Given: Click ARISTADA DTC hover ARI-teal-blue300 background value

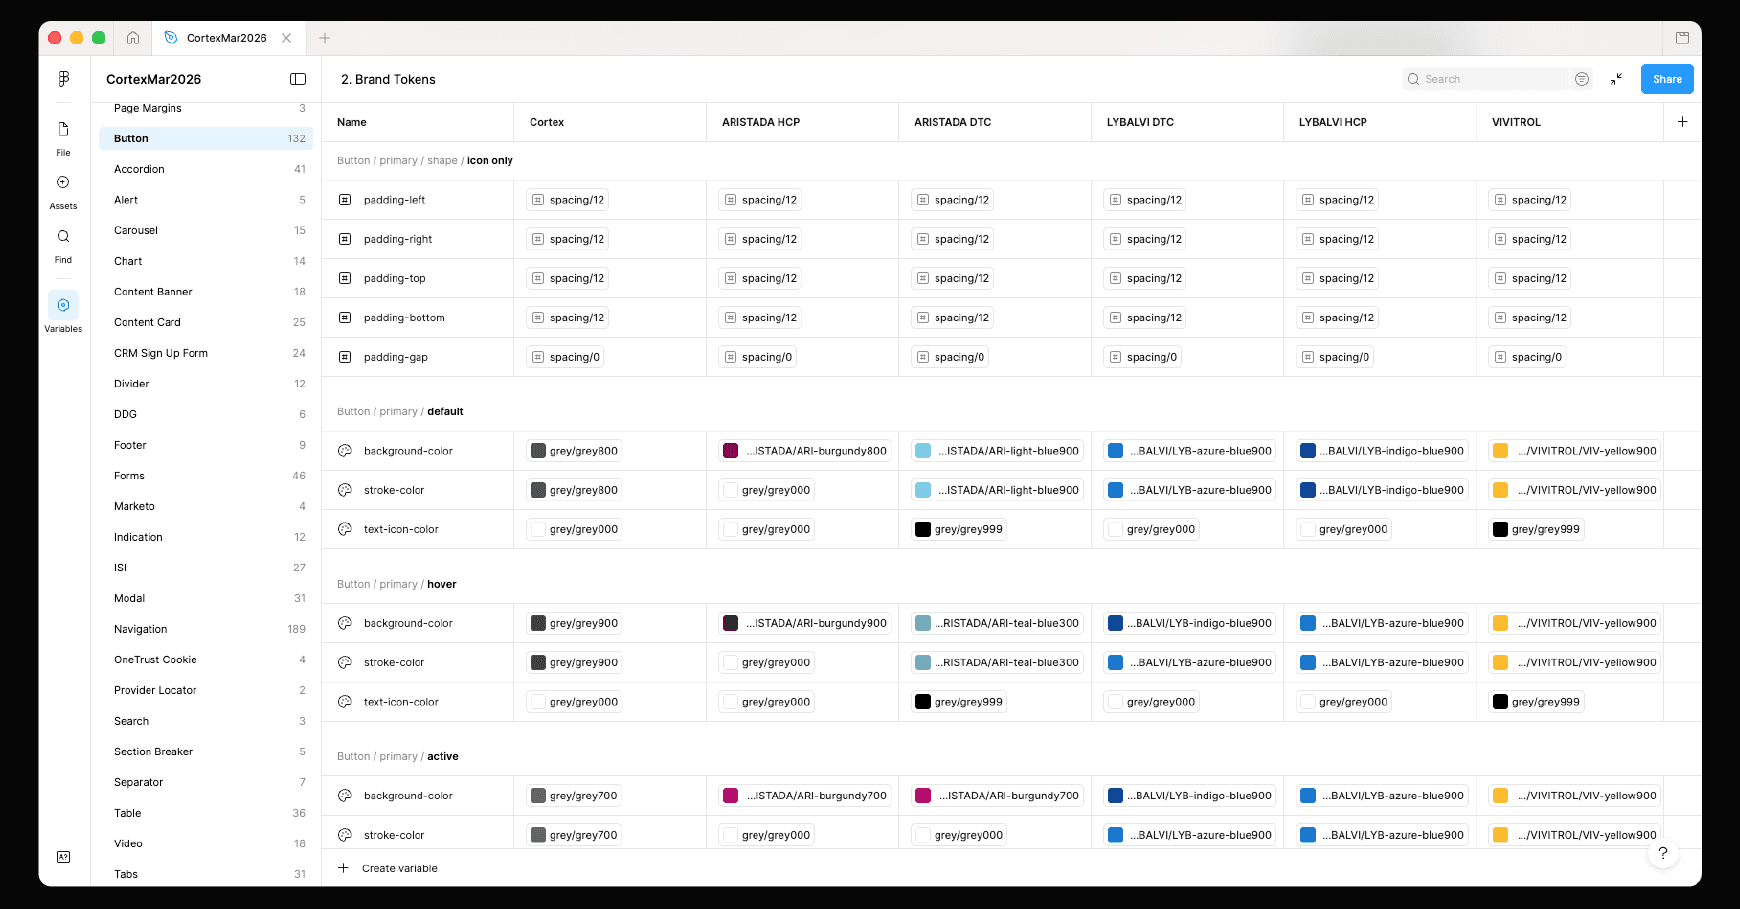Looking at the screenshot, I should (x=997, y=623).
